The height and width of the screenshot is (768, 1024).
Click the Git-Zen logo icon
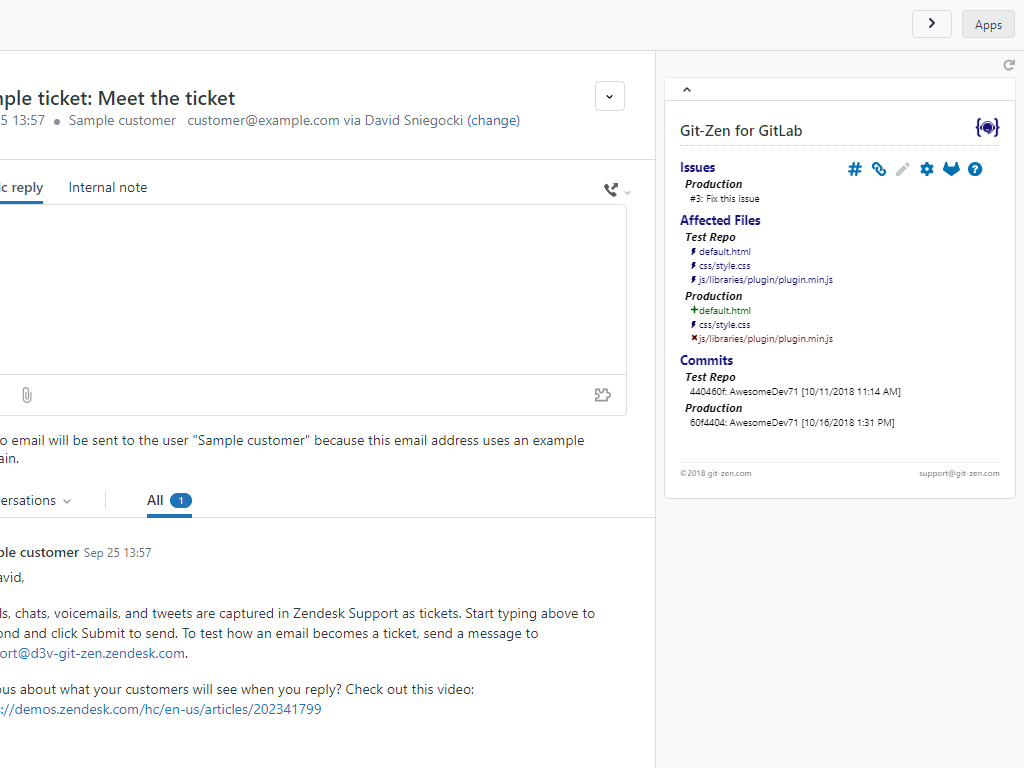coord(987,128)
